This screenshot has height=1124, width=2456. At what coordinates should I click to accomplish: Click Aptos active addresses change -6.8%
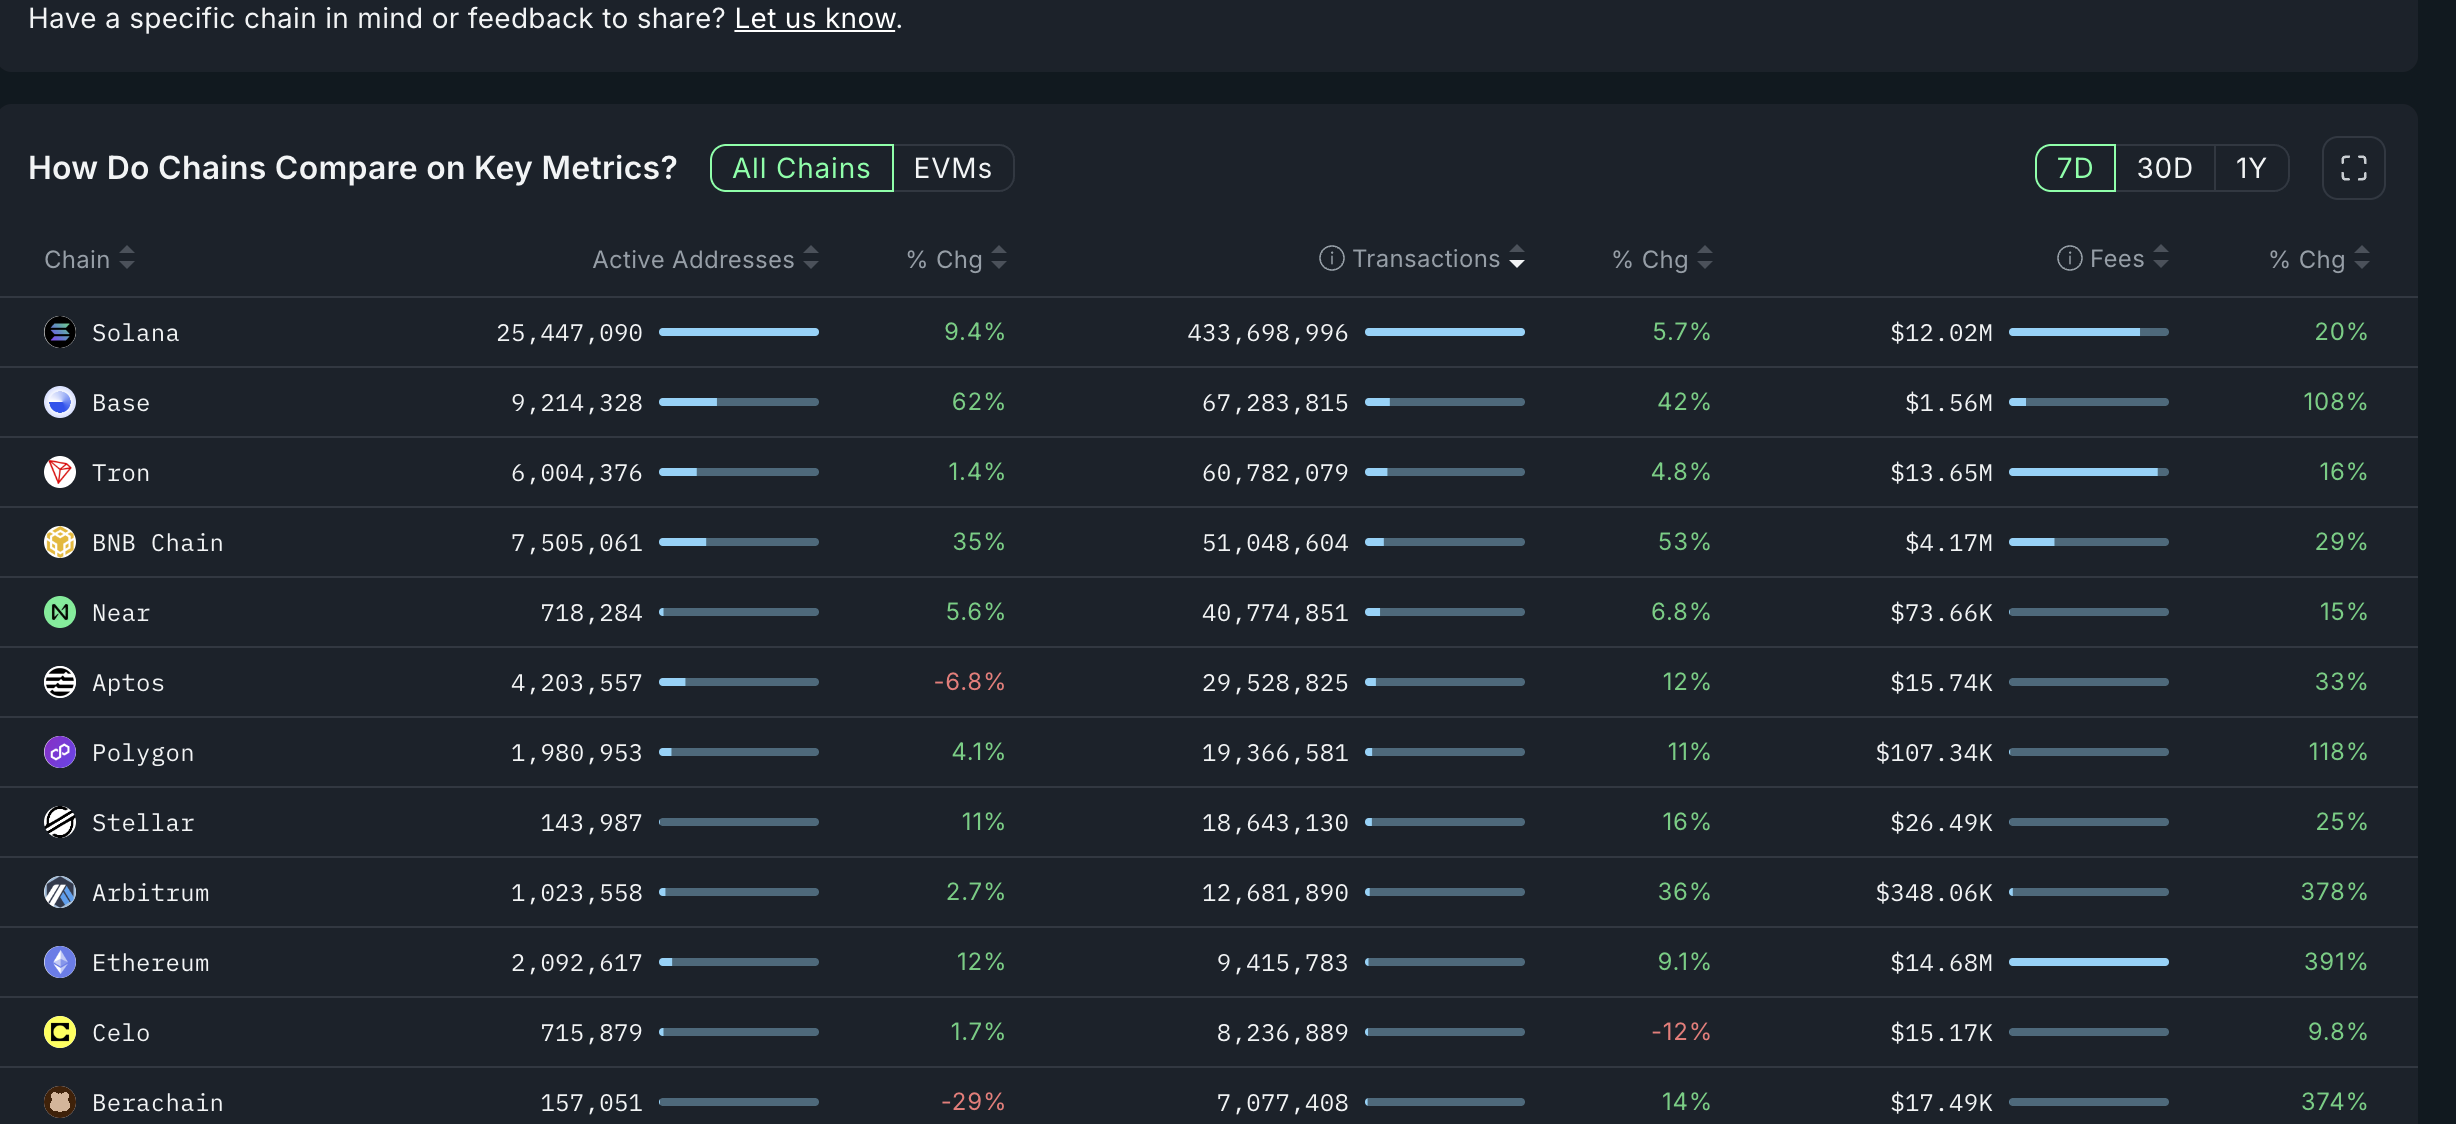click(x=969, y=682)
